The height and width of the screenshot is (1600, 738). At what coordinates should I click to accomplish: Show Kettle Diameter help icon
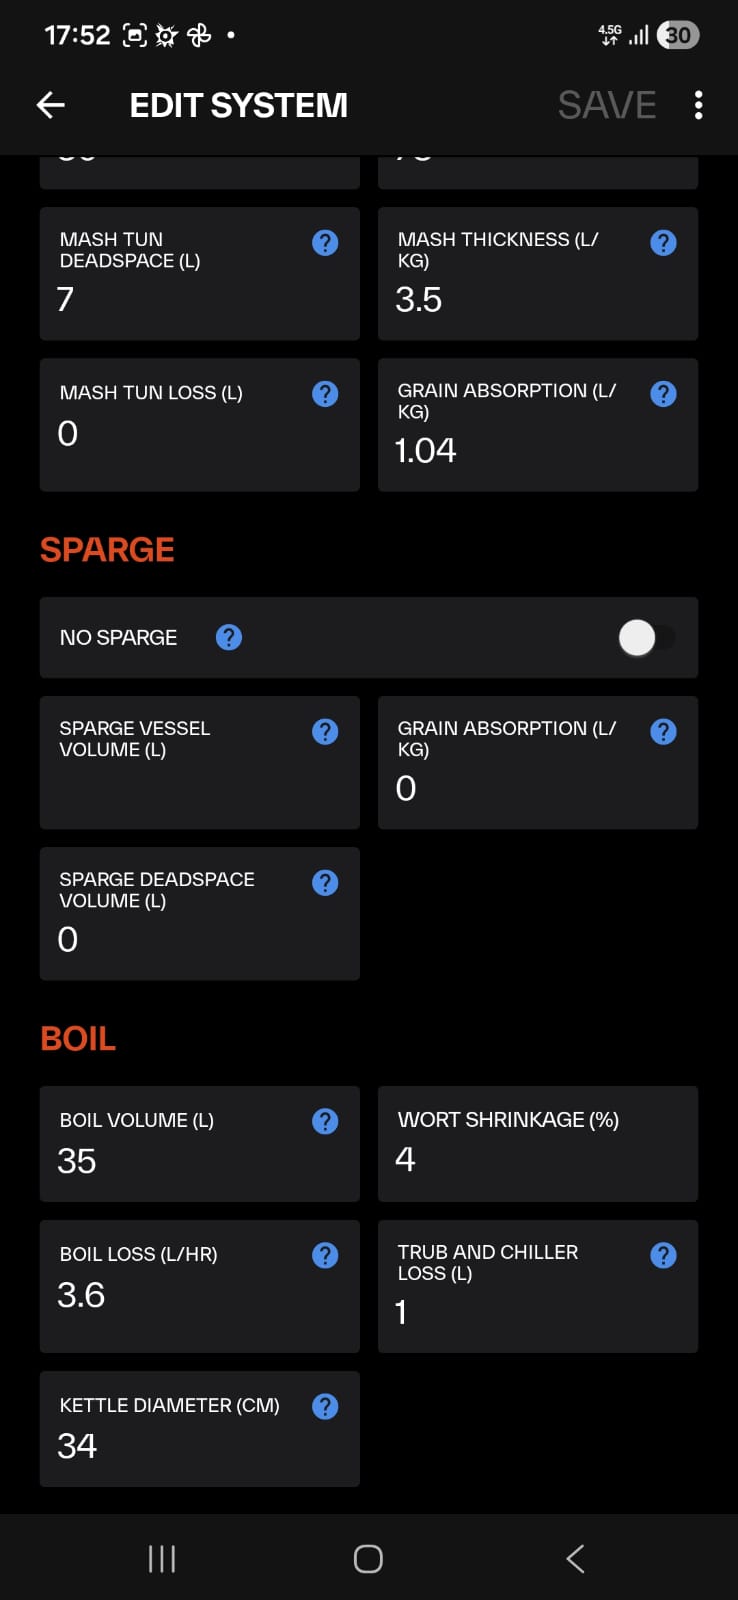pyautogui.click(x=325, y=1407)
